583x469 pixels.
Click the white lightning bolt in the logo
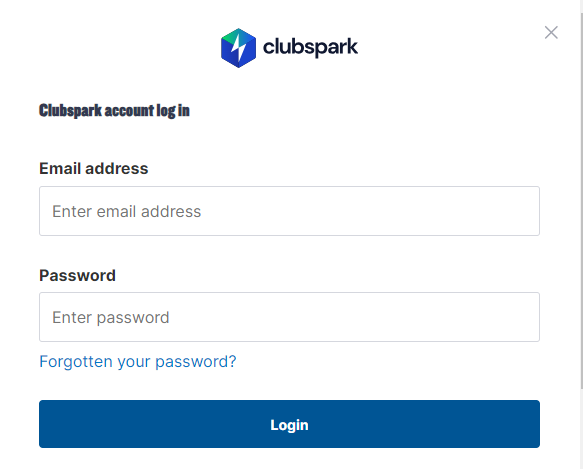point(238,48)
